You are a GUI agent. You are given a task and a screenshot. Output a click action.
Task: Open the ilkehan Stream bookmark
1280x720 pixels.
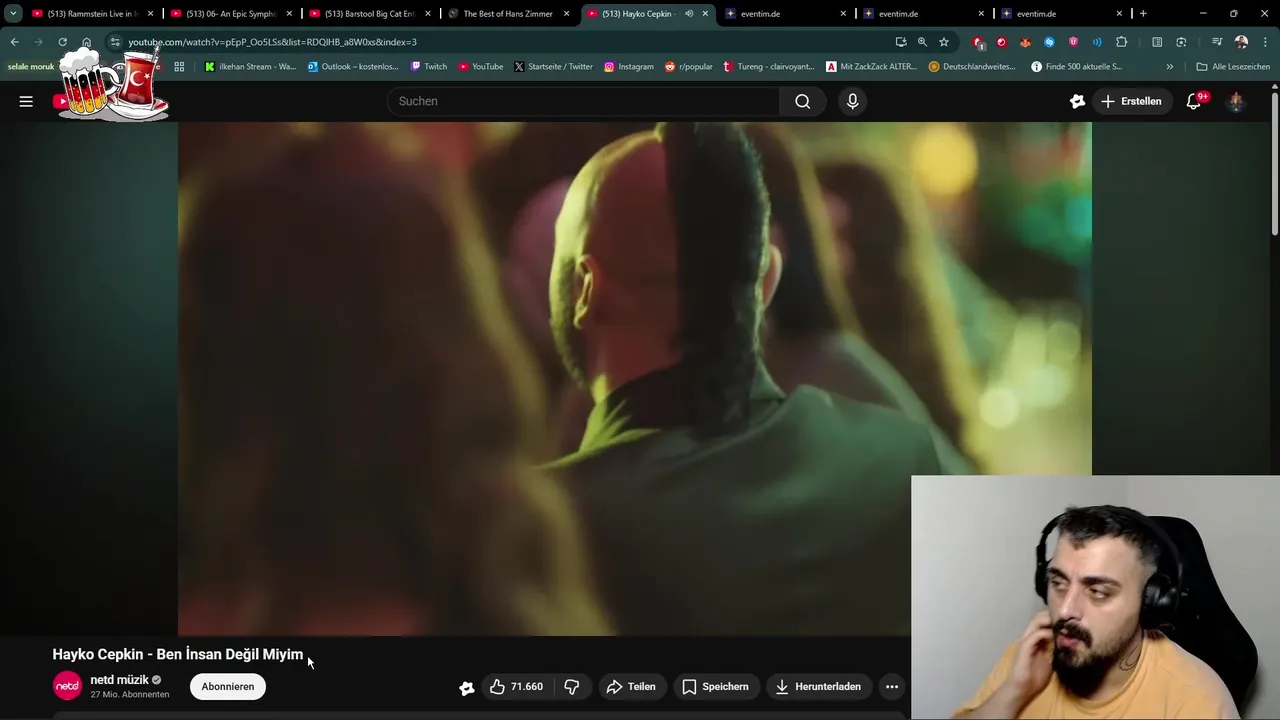pyautogui.click(x=250, y=67)
